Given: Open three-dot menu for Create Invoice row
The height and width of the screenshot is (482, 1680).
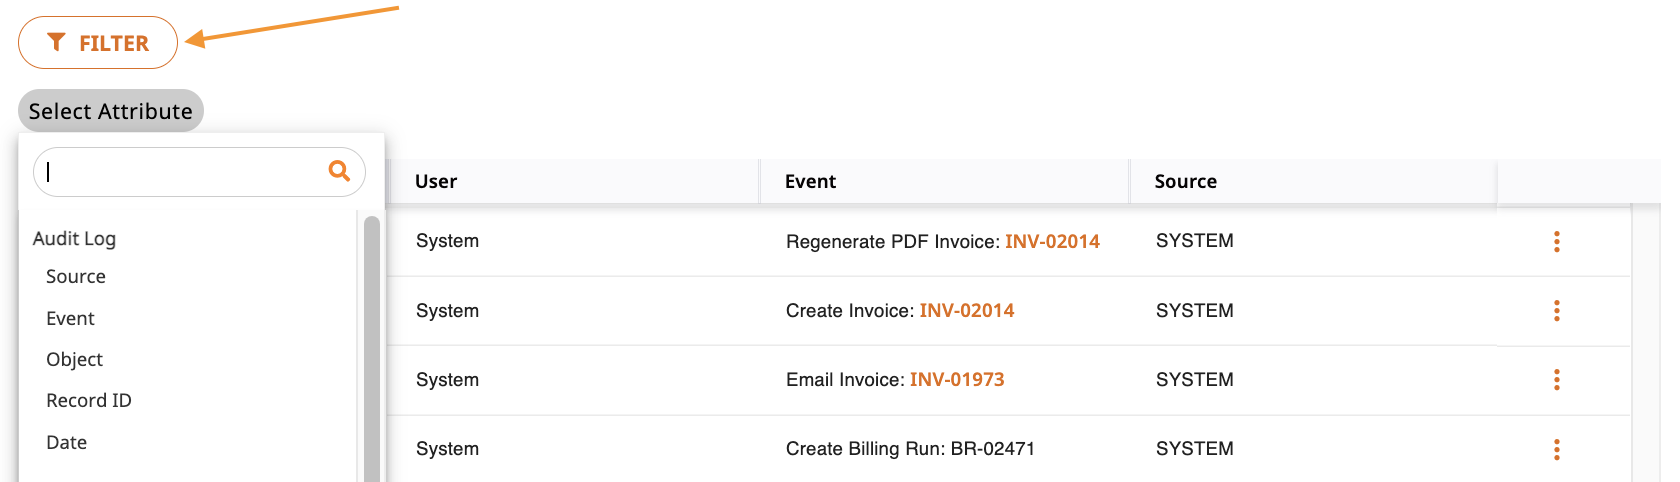Looking at the screenshot, I should (x=1556, y=310).
